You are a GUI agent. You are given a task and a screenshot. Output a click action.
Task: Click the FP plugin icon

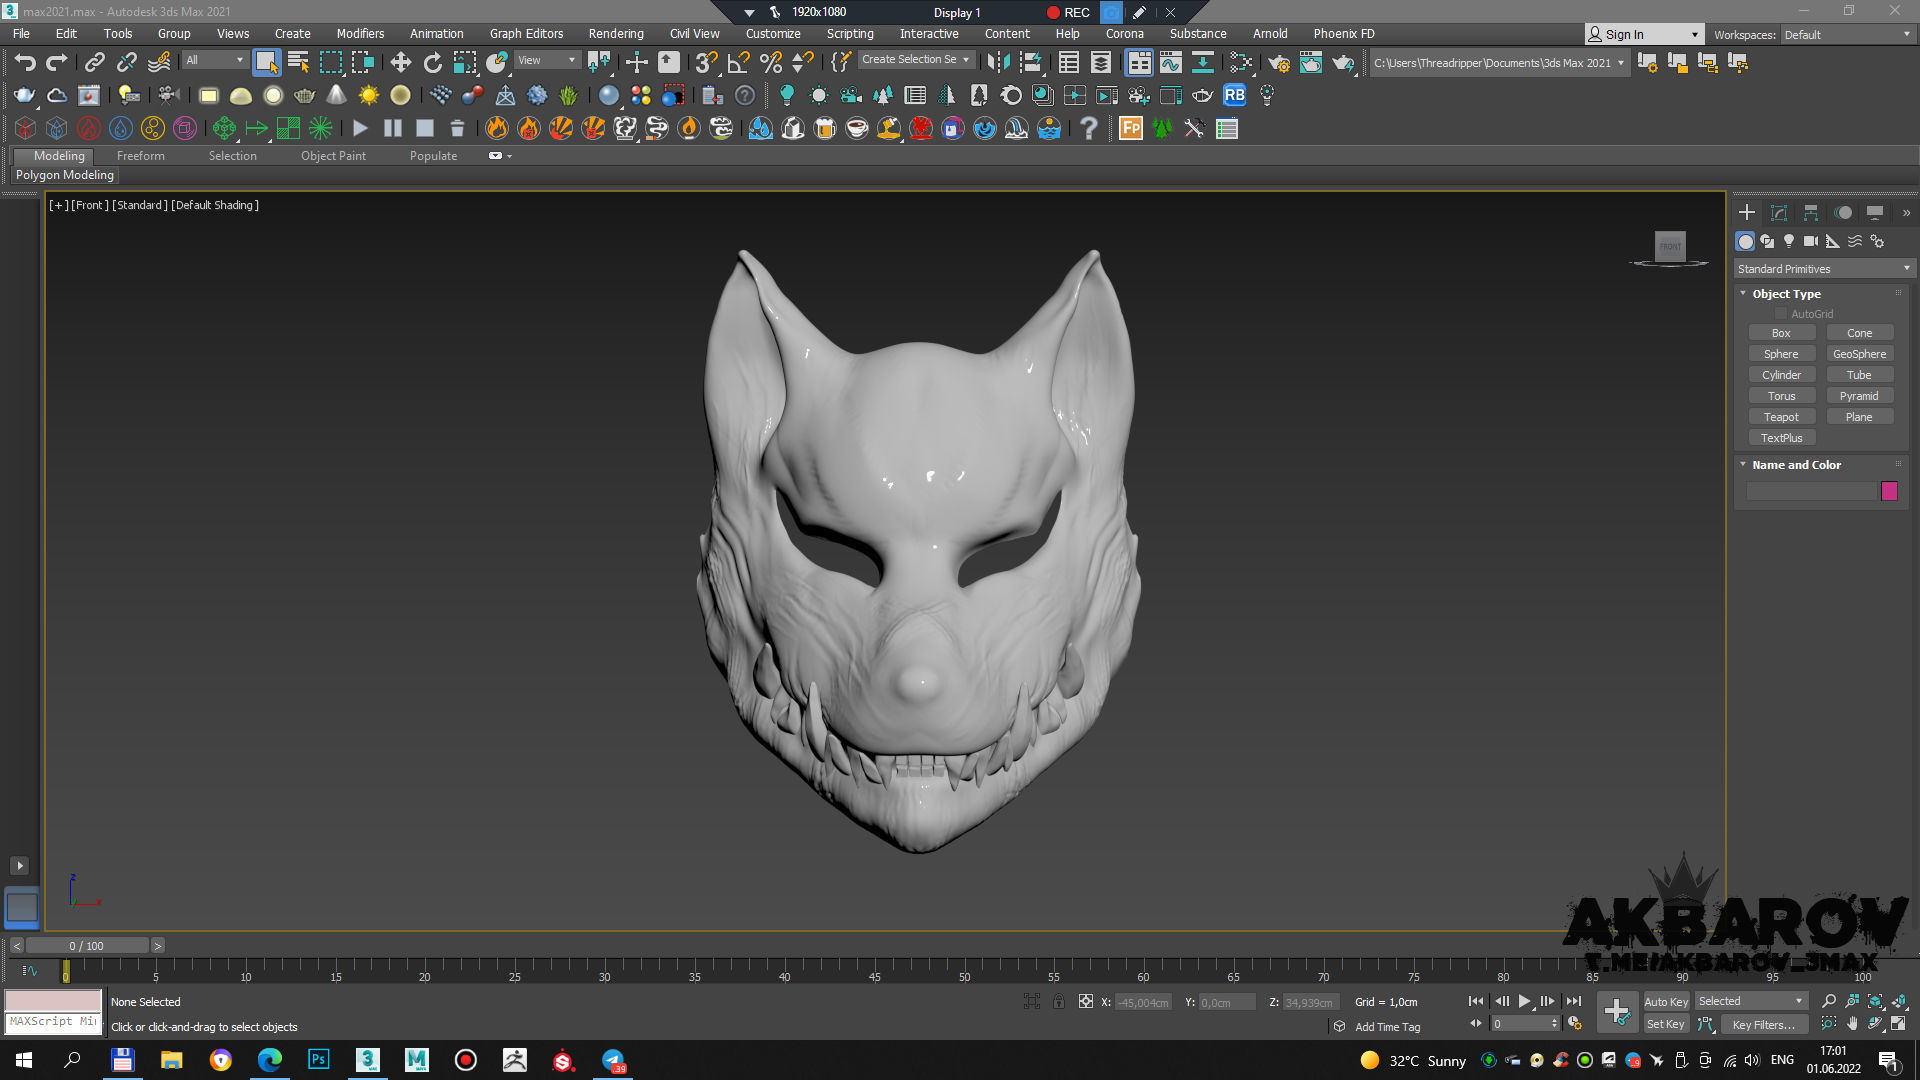pos(1131,128)
